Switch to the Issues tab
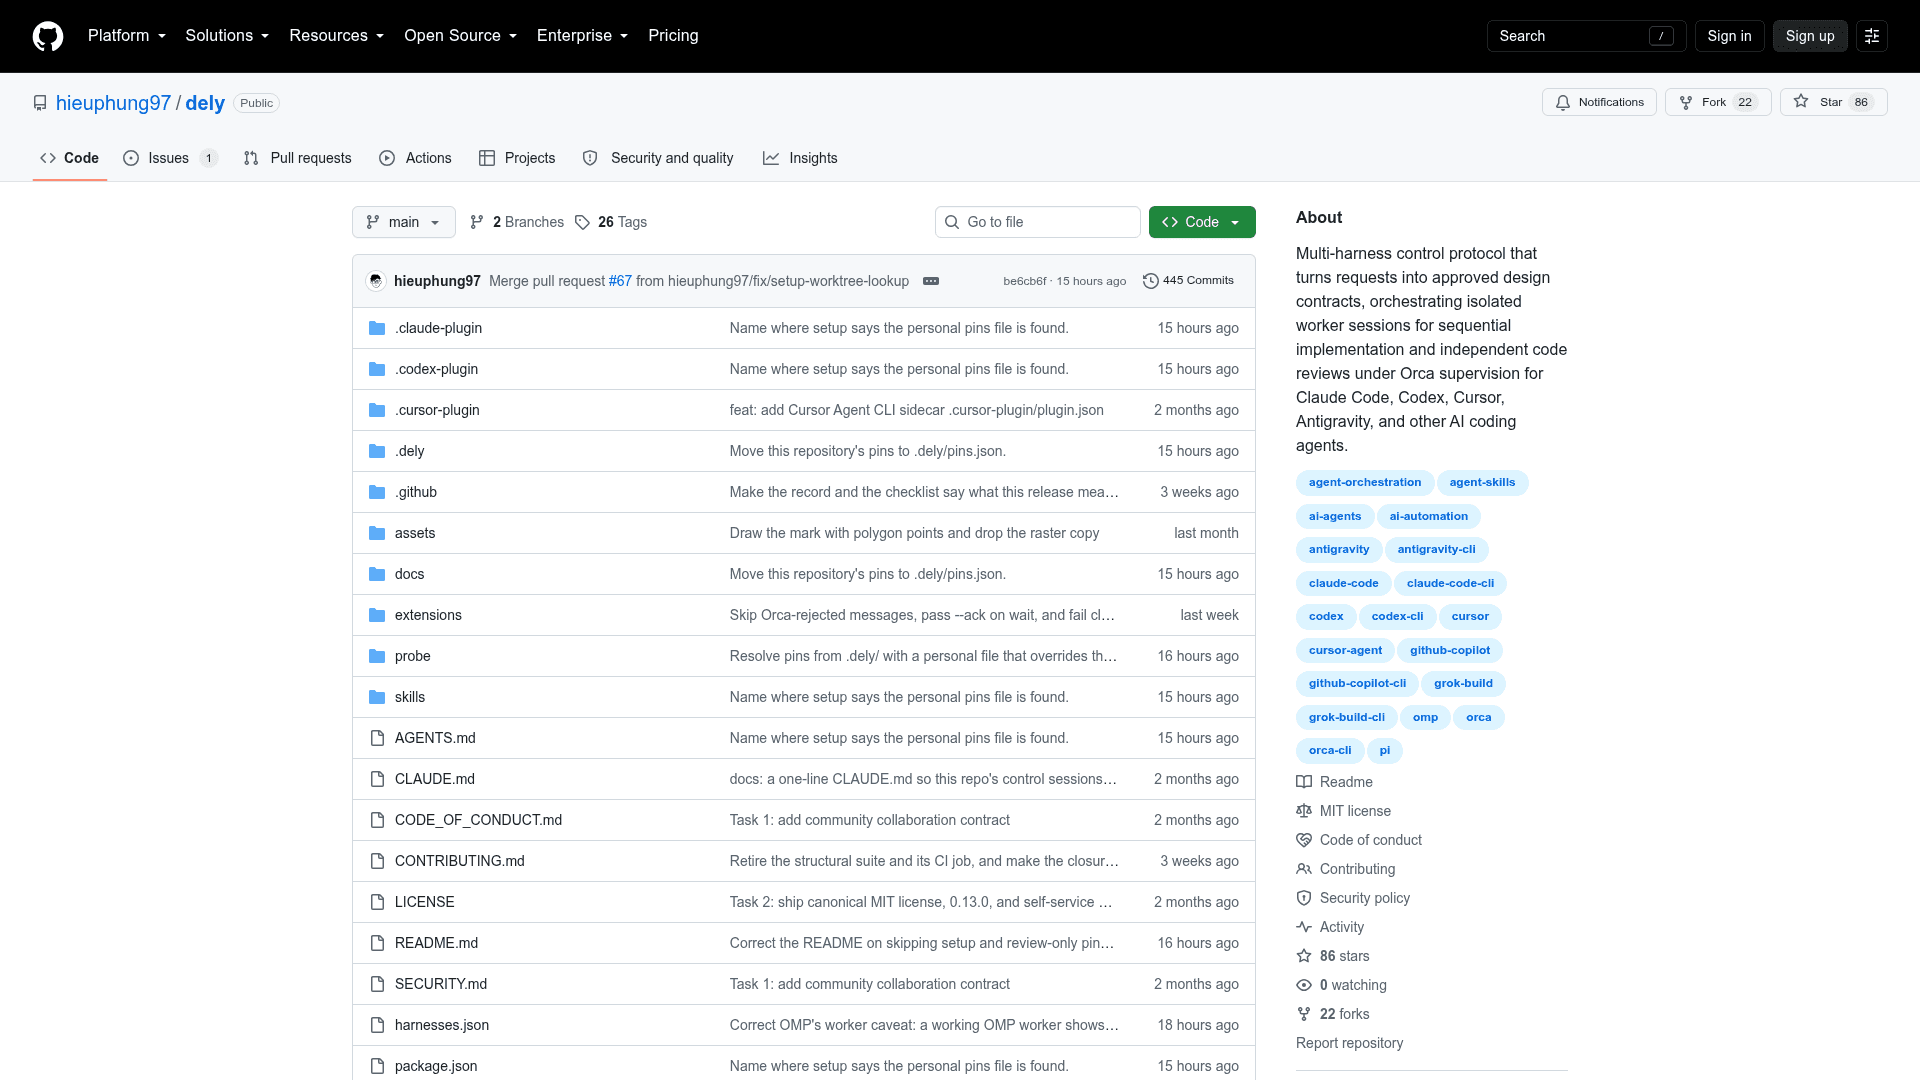The height and width of the screenshot is (1080, 1920). pos(169,158)
